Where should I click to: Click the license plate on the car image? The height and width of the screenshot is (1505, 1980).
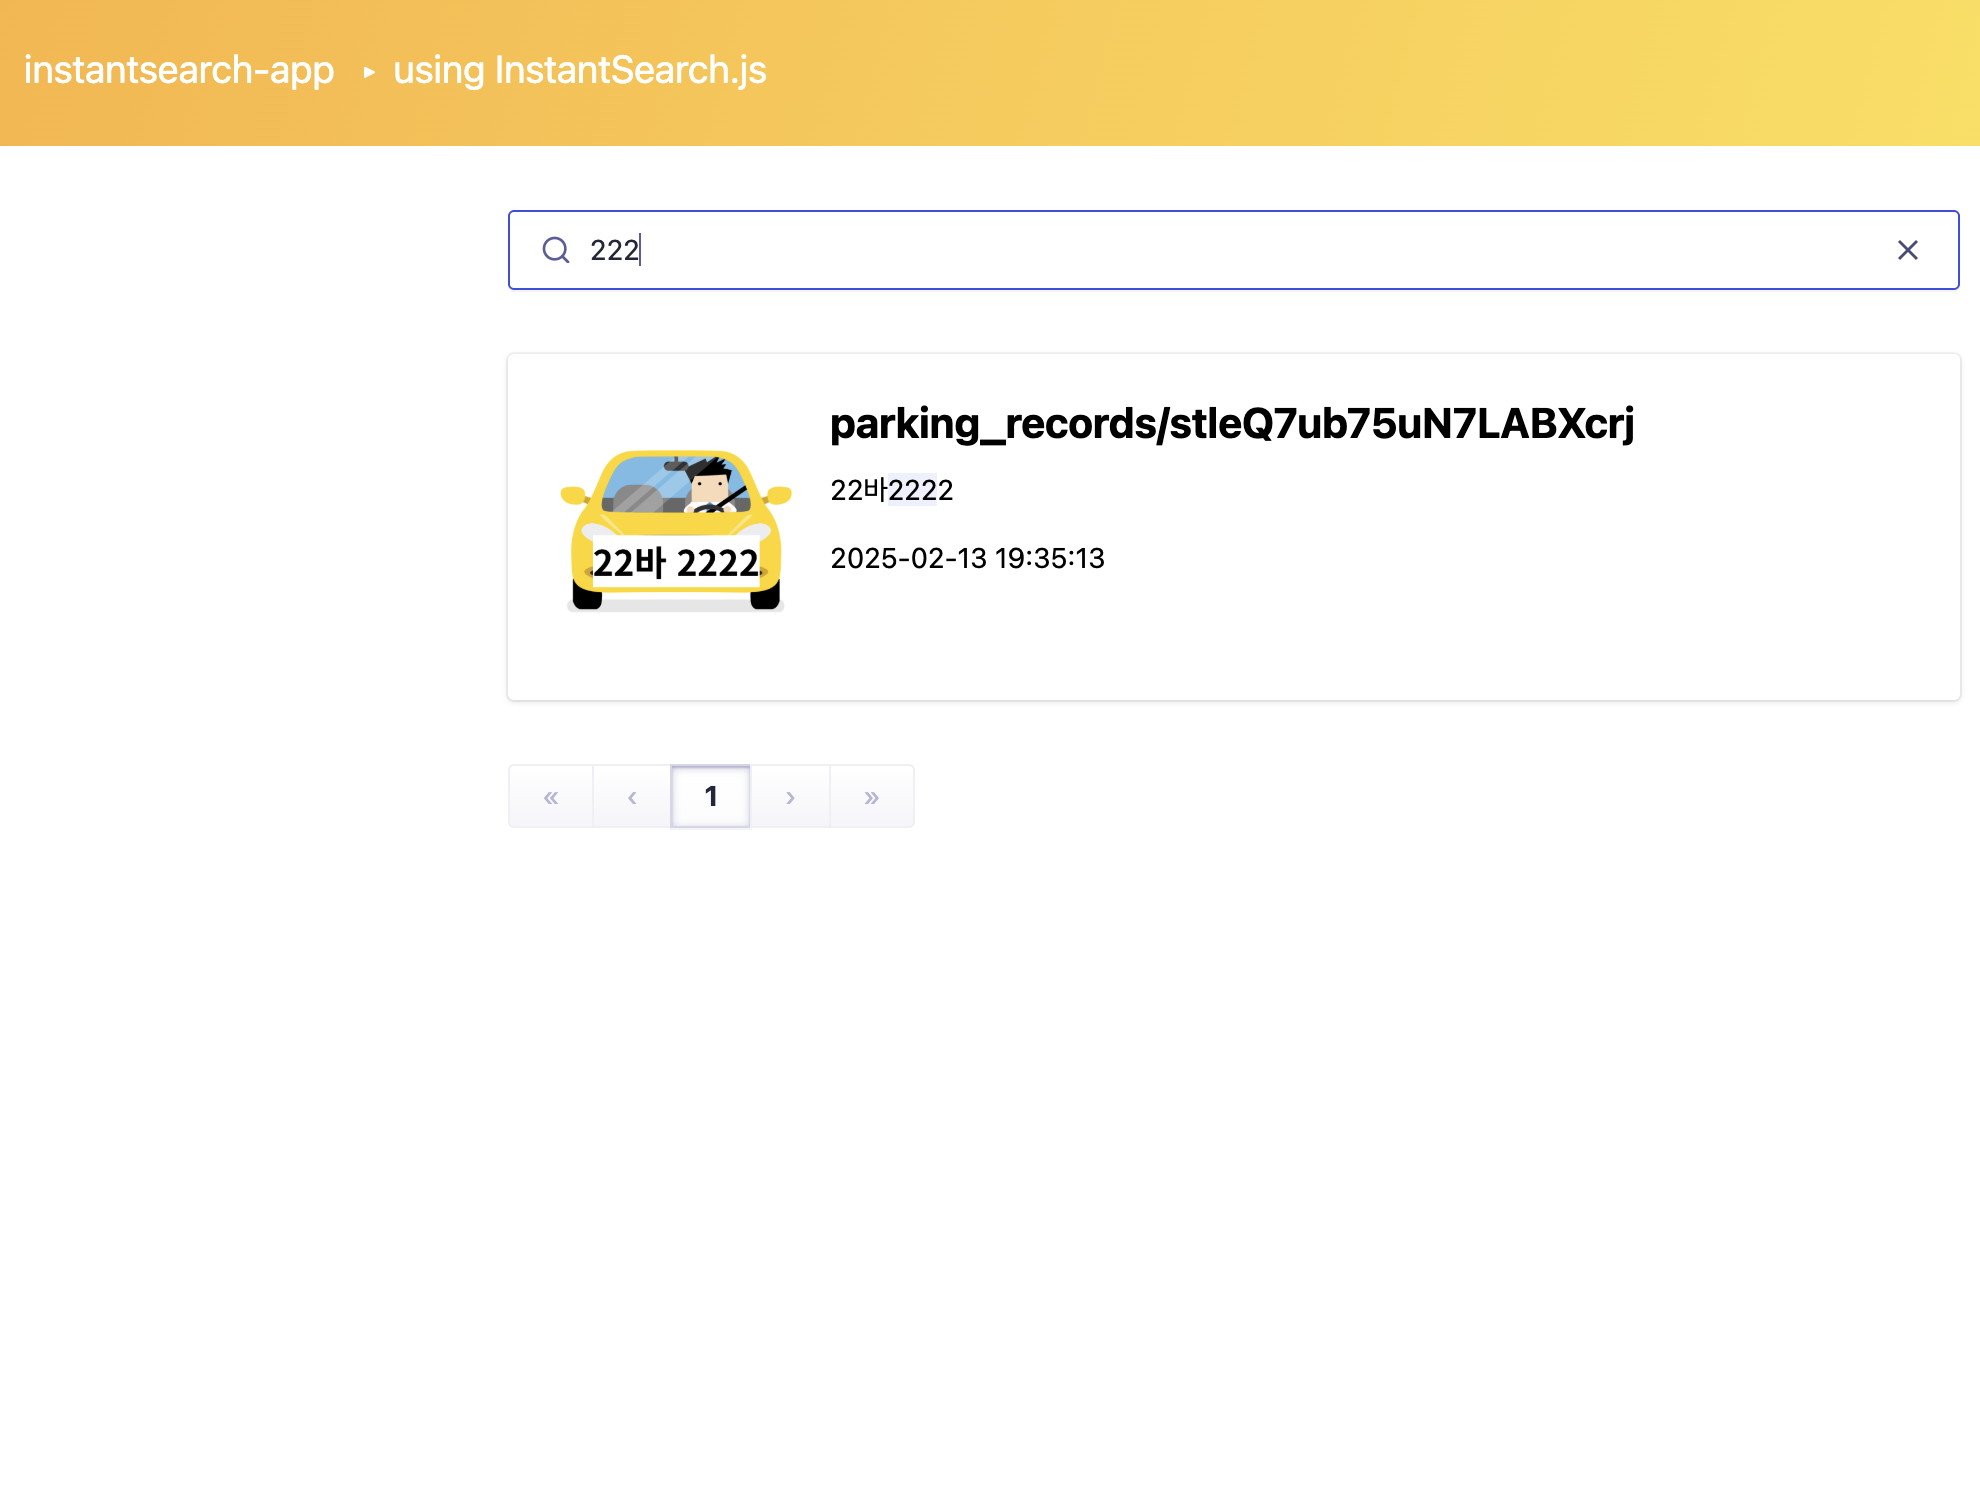coord(676,563)
